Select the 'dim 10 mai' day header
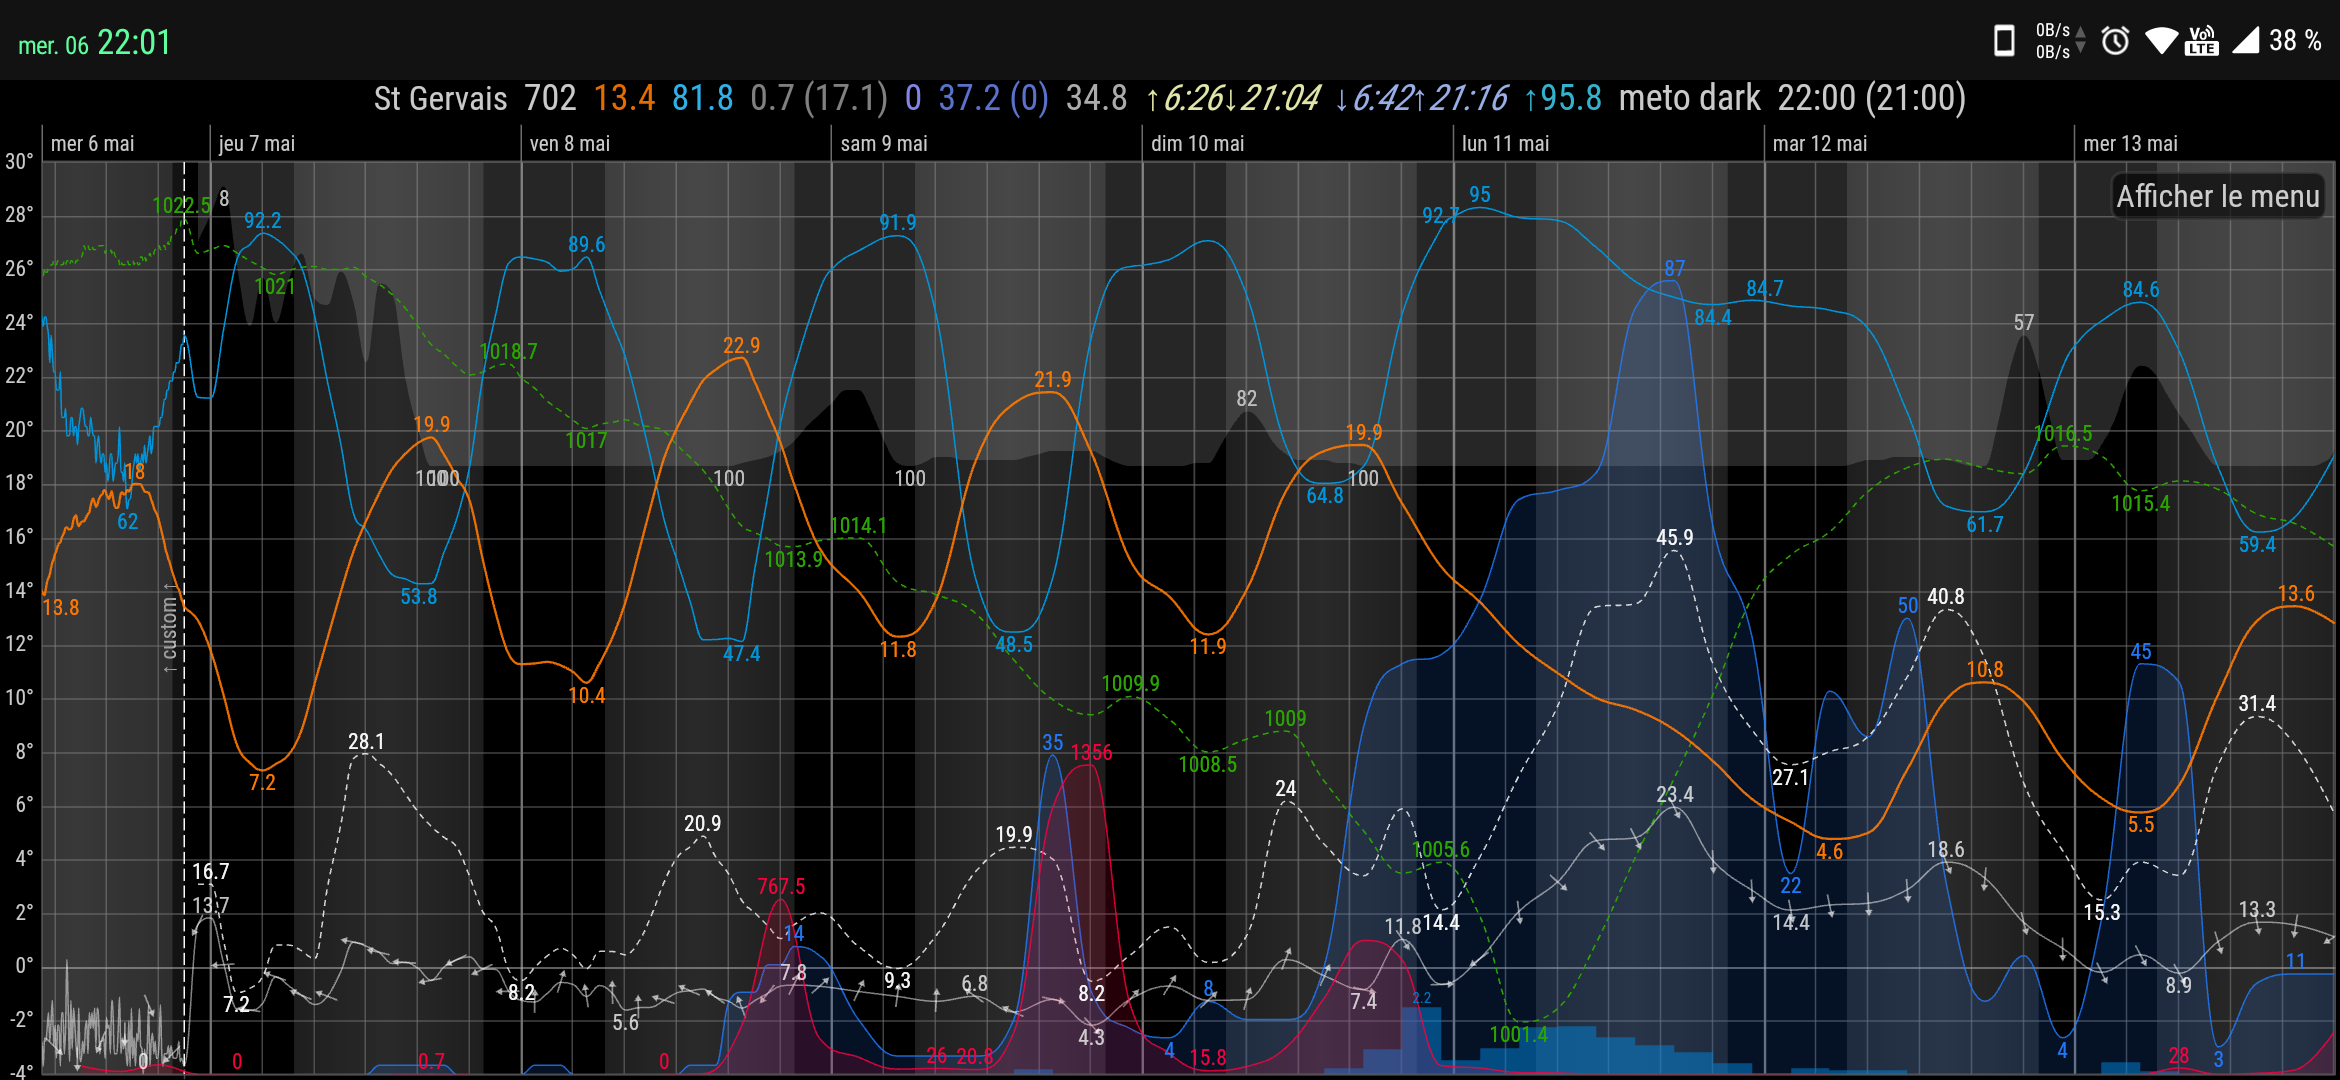The height and width of the screenshot is (1080, 2340). [x=1197, y=144]
